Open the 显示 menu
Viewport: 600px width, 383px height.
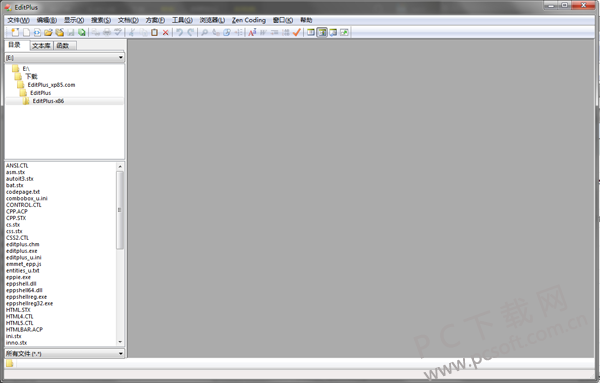74,20
